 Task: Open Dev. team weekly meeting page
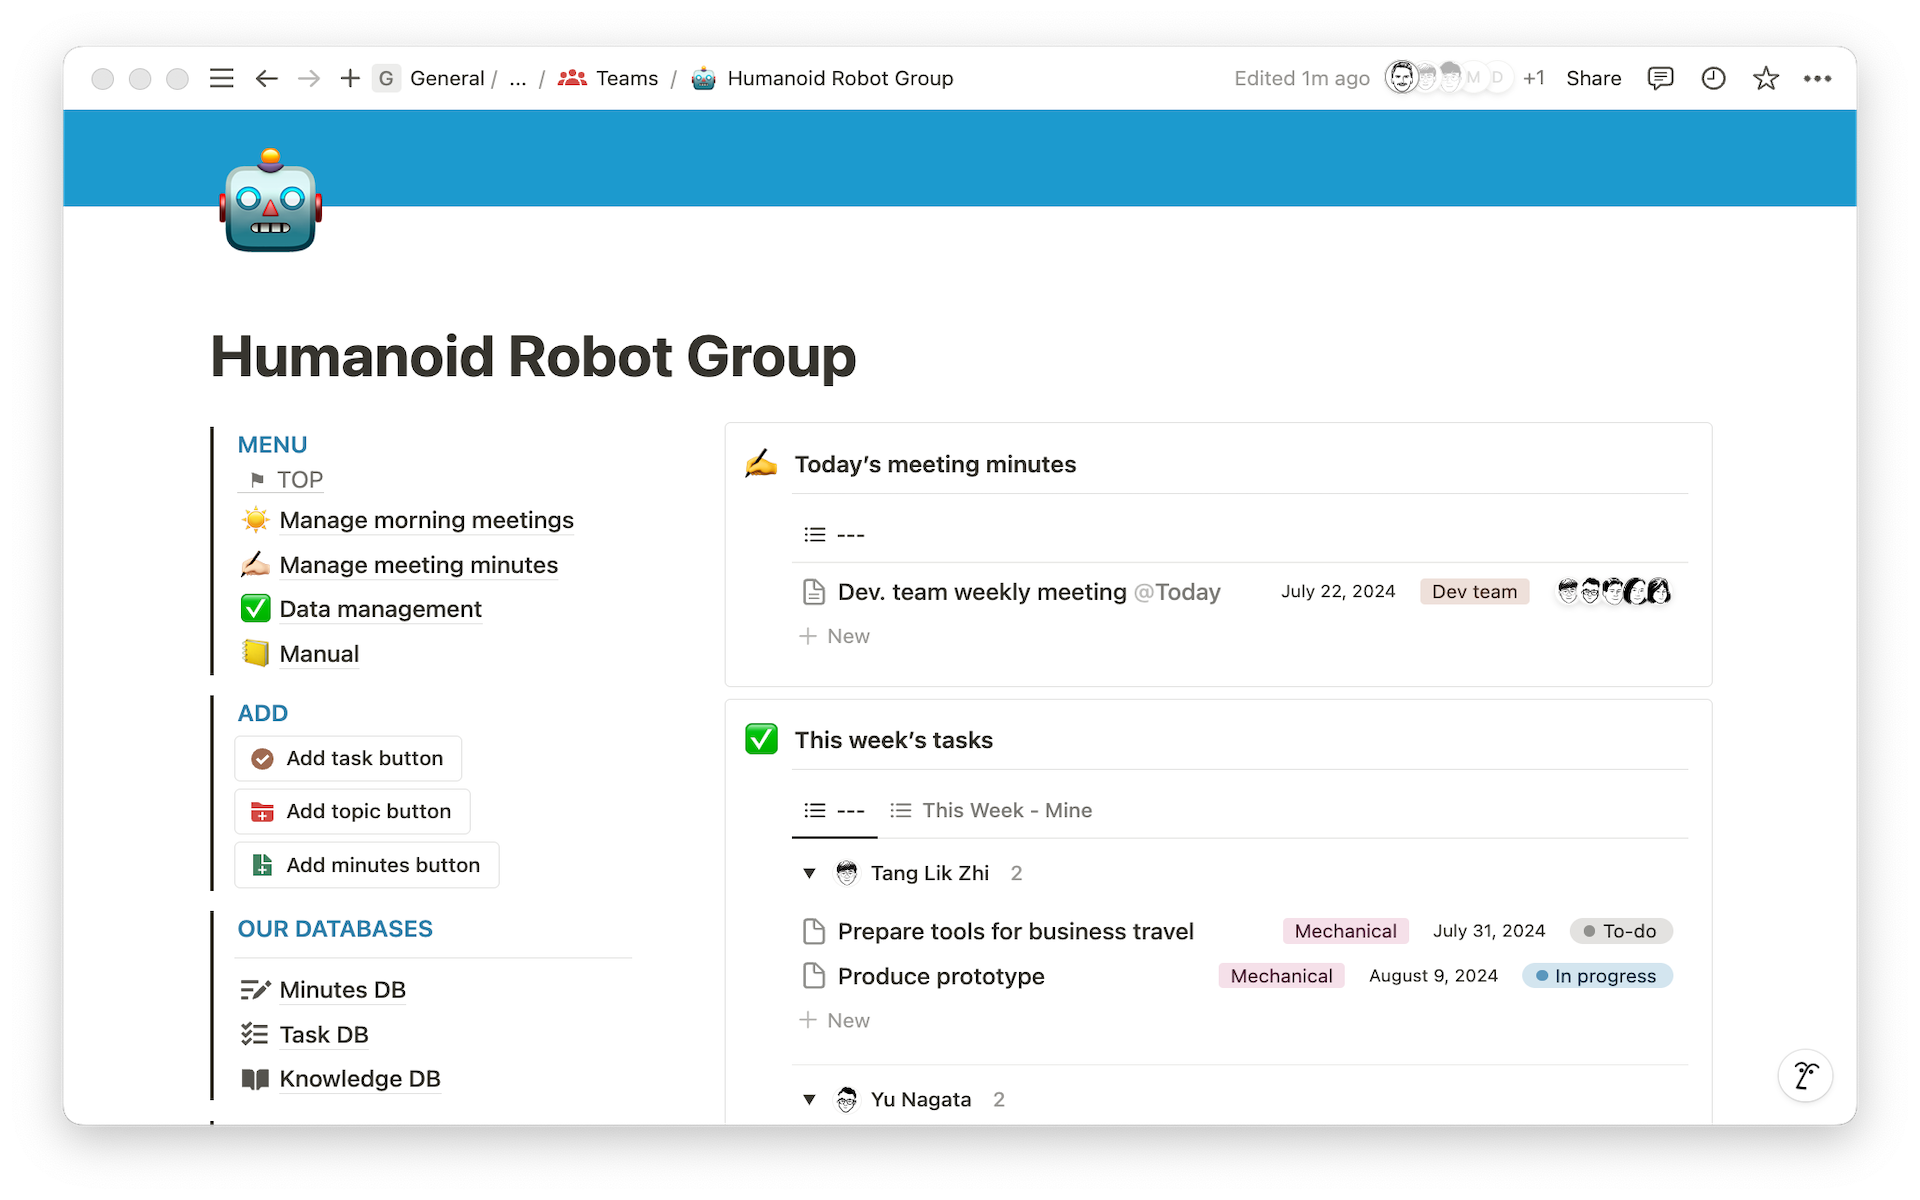(x=981, y=592)
